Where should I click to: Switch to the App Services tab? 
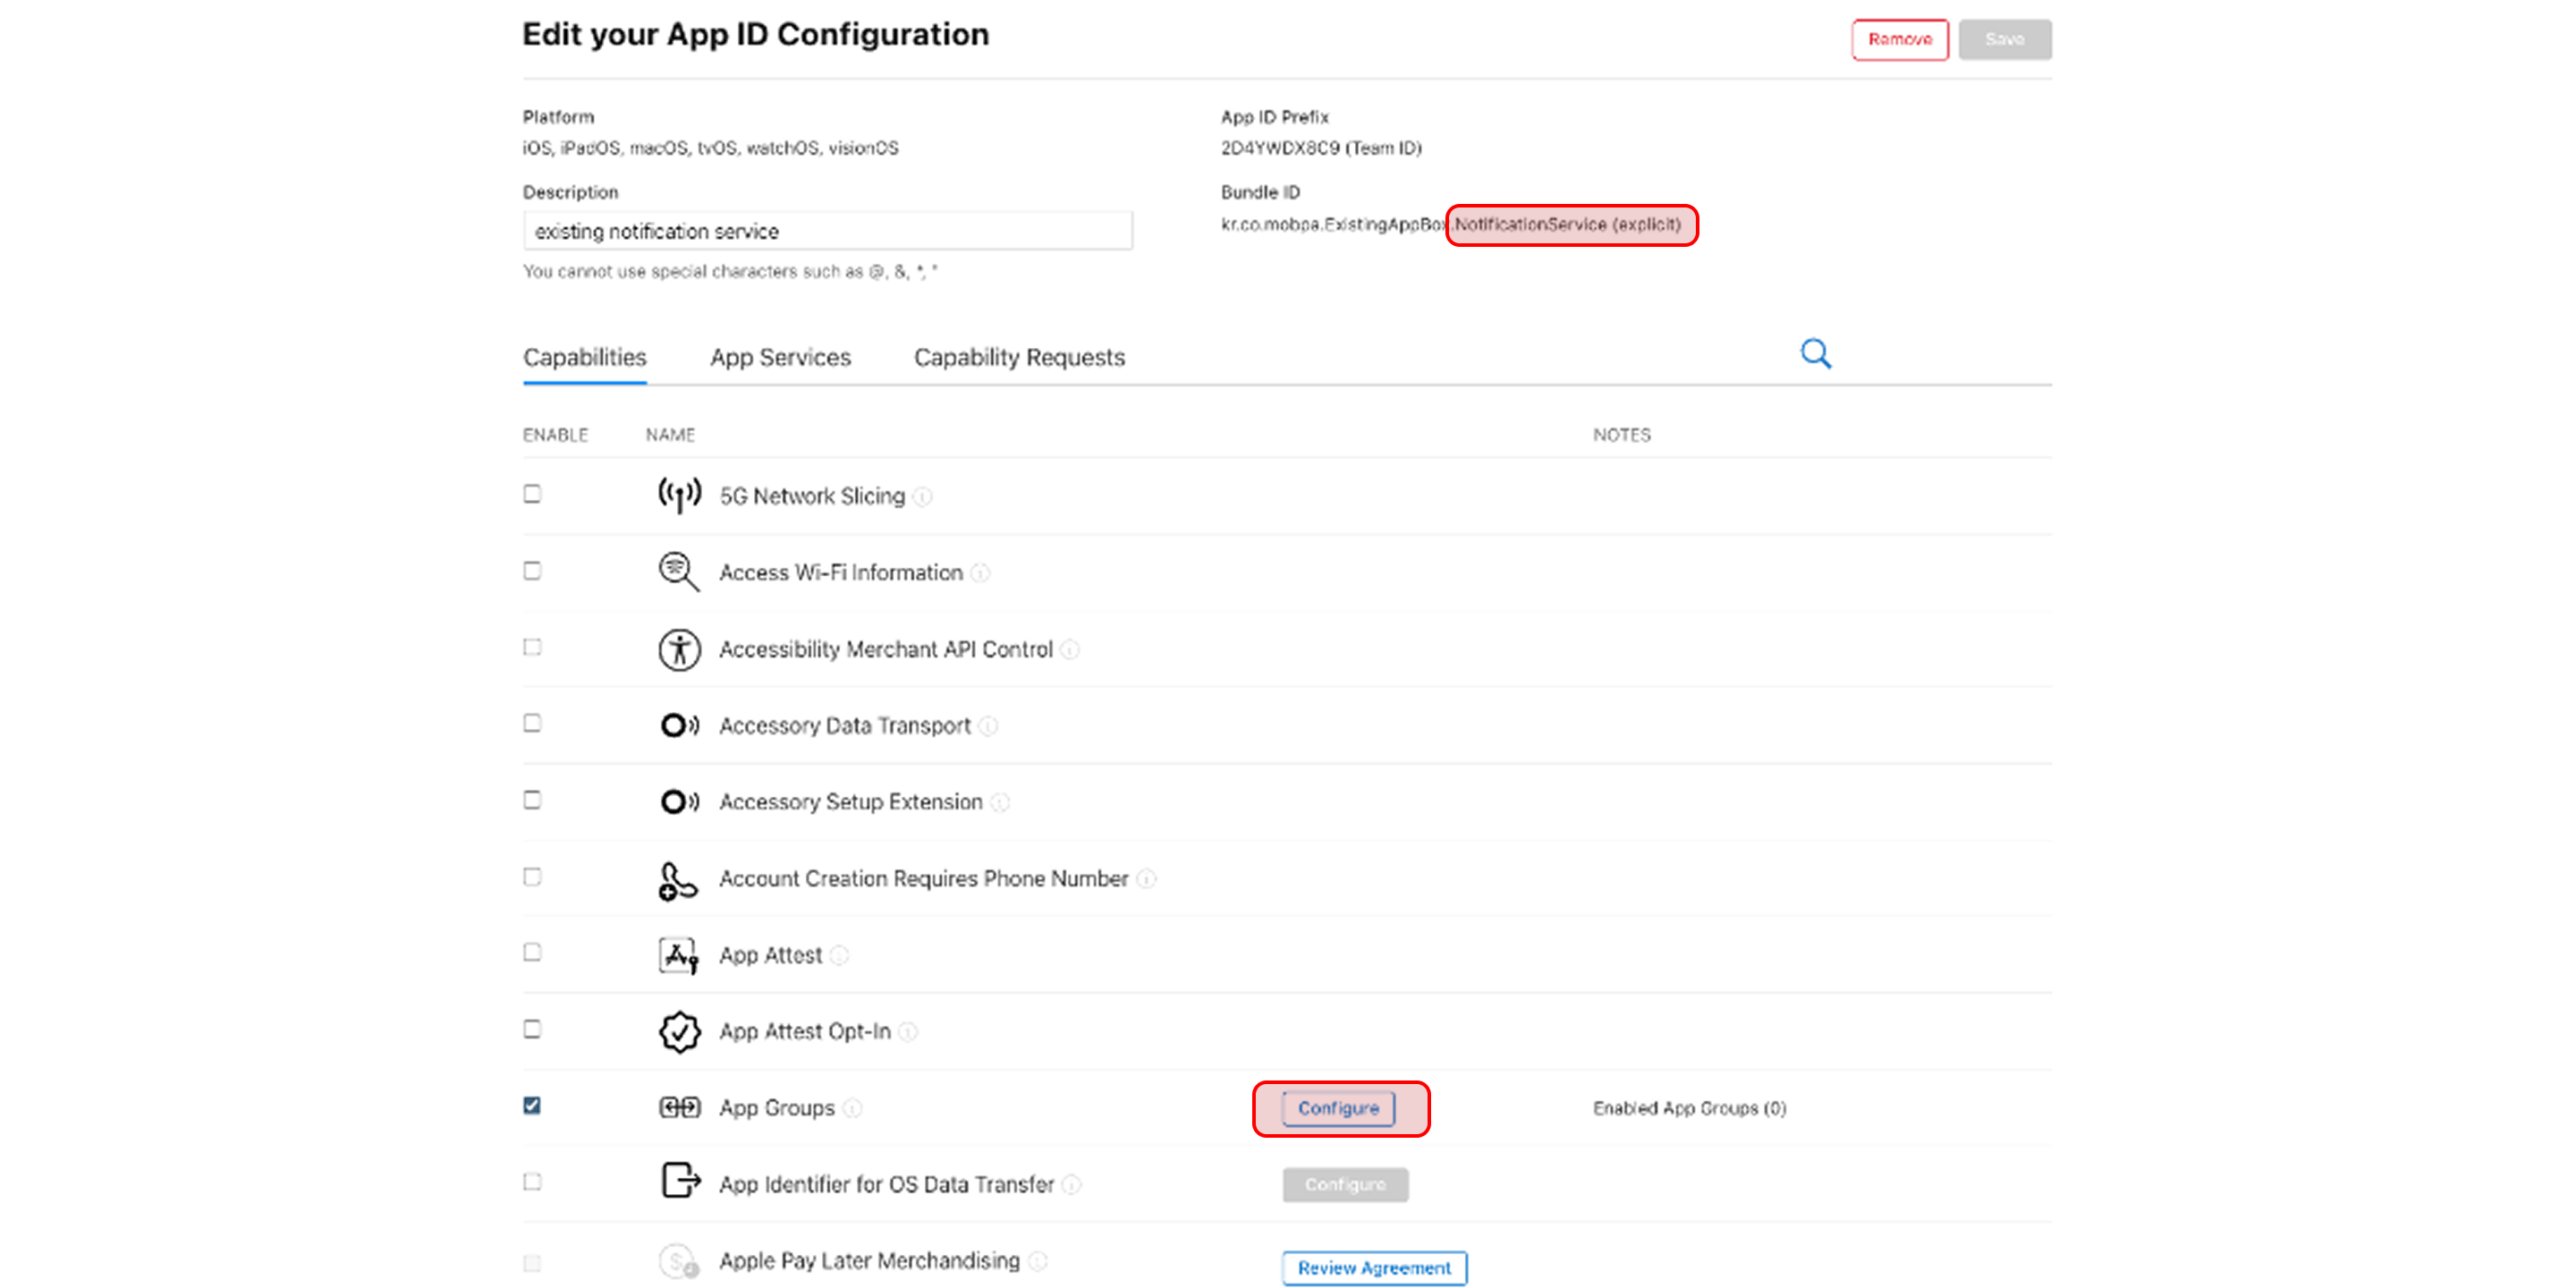point(780,358)
